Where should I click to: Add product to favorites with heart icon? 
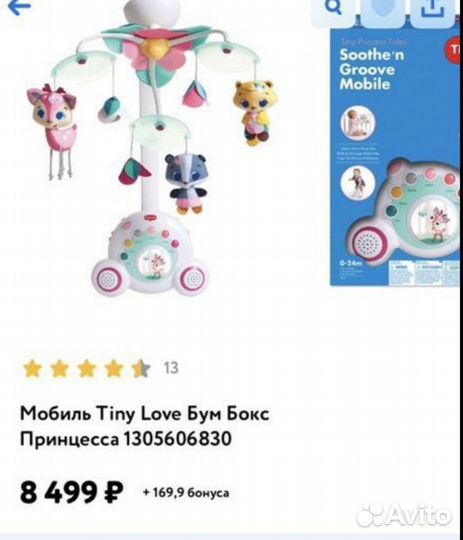point(383,10)
